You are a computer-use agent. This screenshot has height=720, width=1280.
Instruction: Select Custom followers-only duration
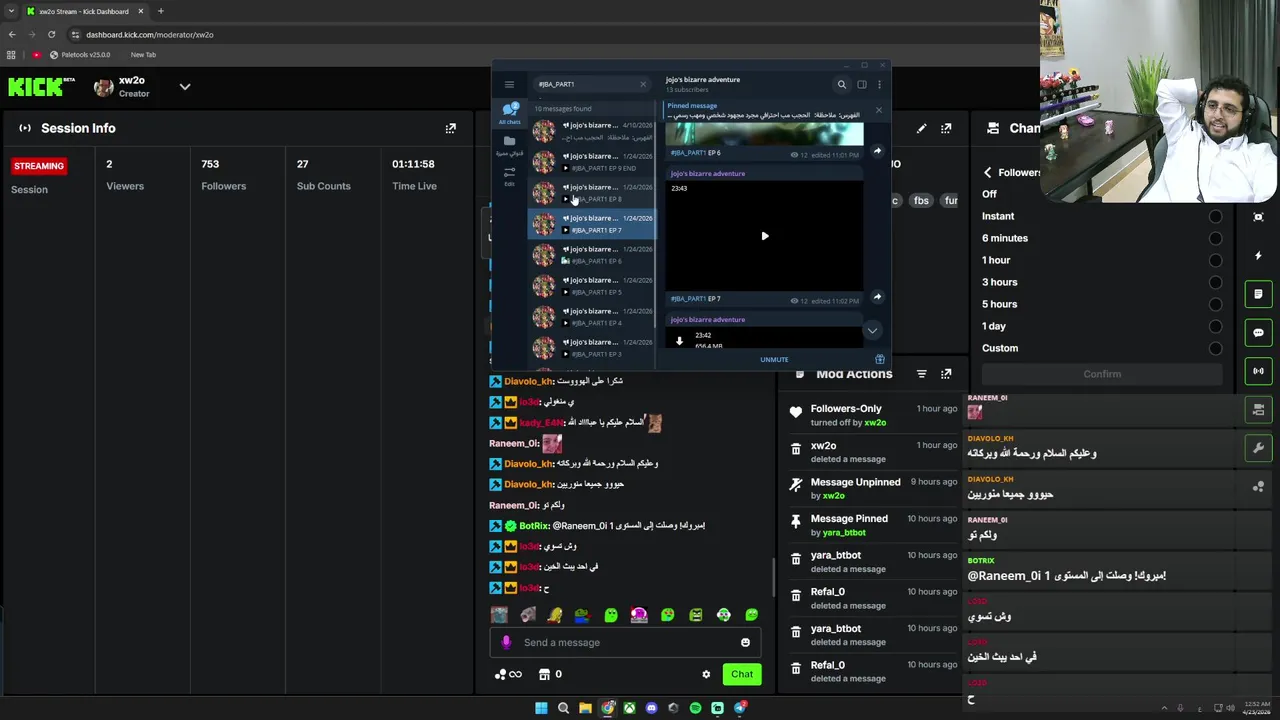(x=1215, y=348)
